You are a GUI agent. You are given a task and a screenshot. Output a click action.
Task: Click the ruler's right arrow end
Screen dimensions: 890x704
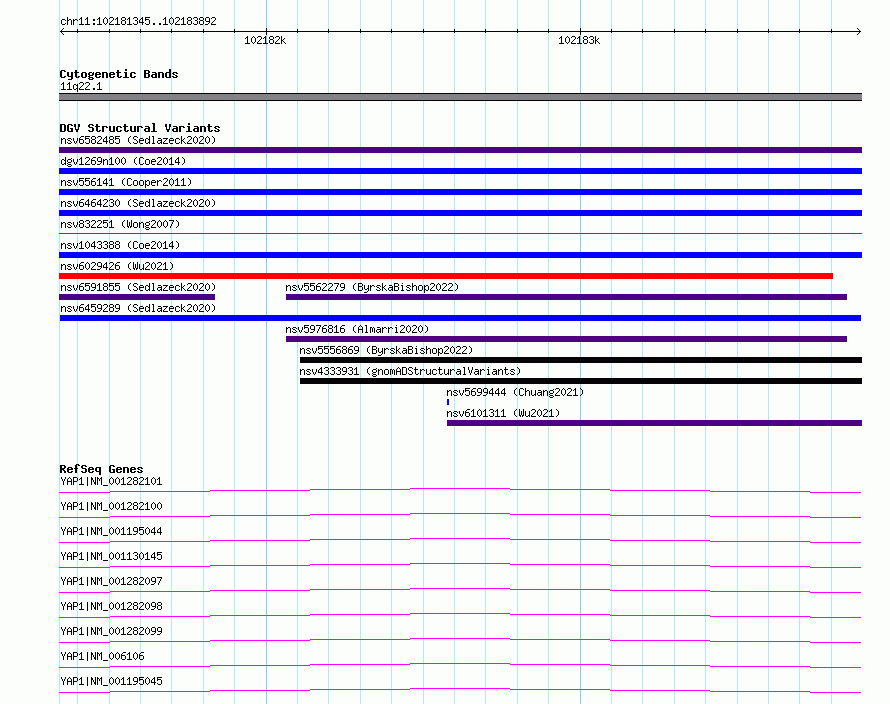[x=859, y=31]
